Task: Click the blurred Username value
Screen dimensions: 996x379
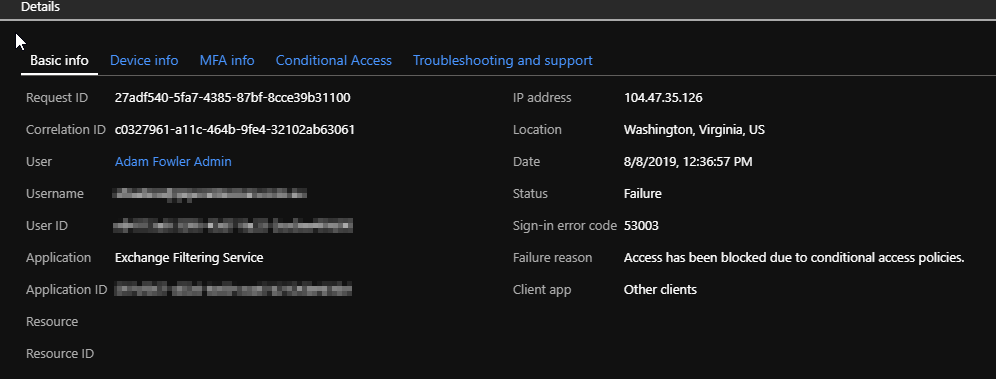Action: 210,194
